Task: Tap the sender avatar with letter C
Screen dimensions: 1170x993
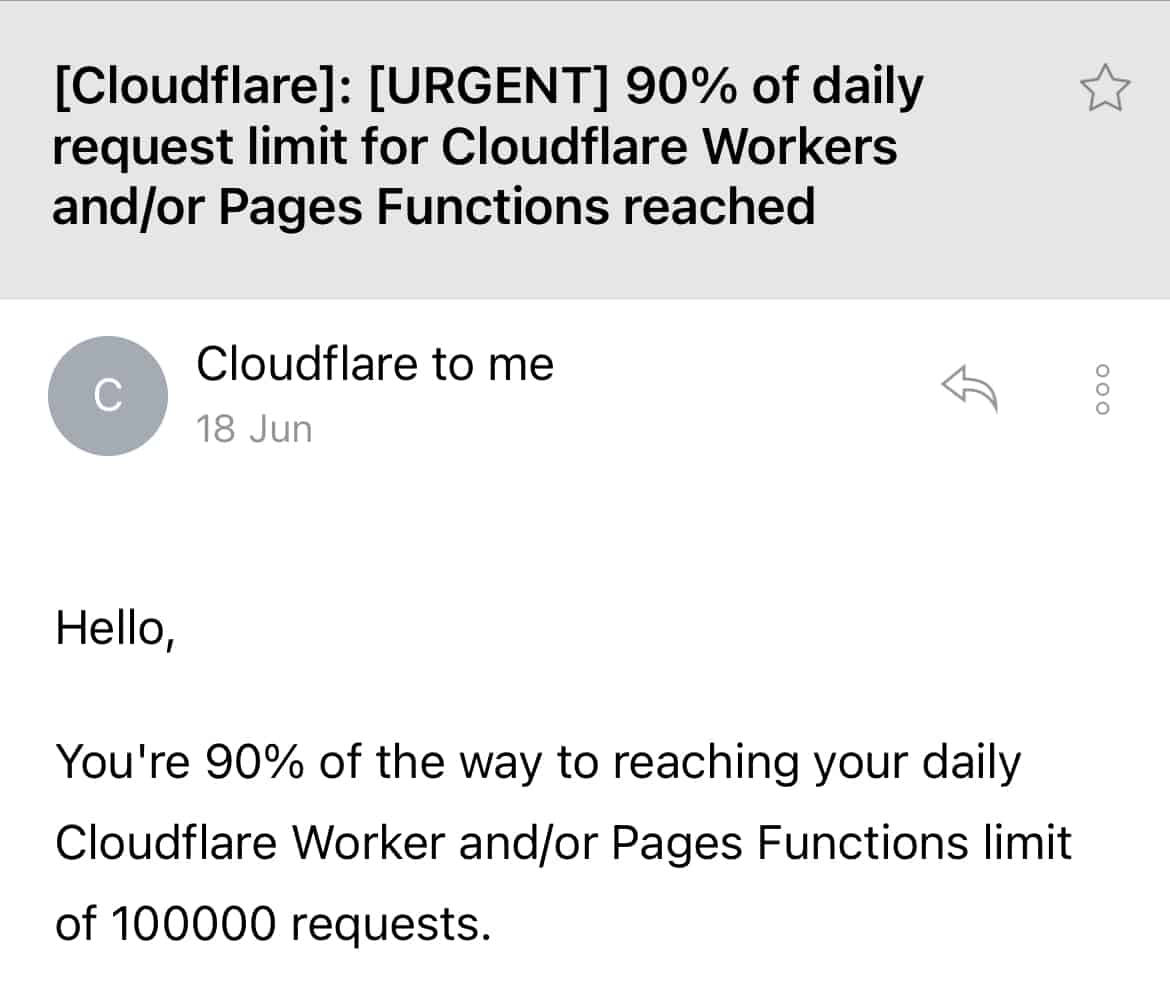Action: [107, 396]
